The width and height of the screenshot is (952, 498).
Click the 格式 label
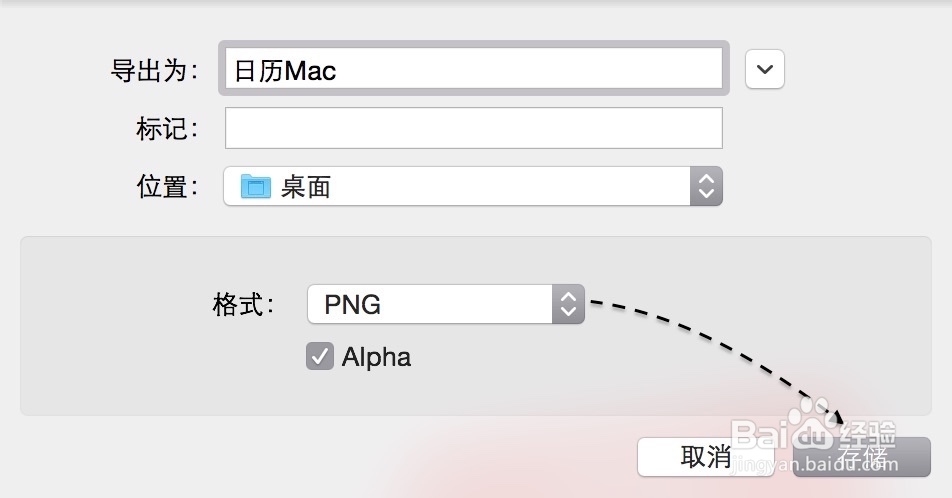click(243, 304)
